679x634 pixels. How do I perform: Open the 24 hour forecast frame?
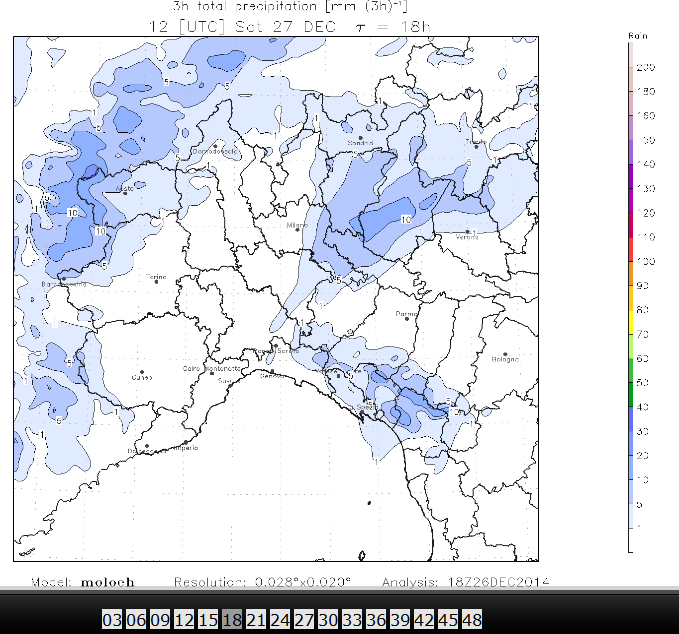[x=280, y=620]
